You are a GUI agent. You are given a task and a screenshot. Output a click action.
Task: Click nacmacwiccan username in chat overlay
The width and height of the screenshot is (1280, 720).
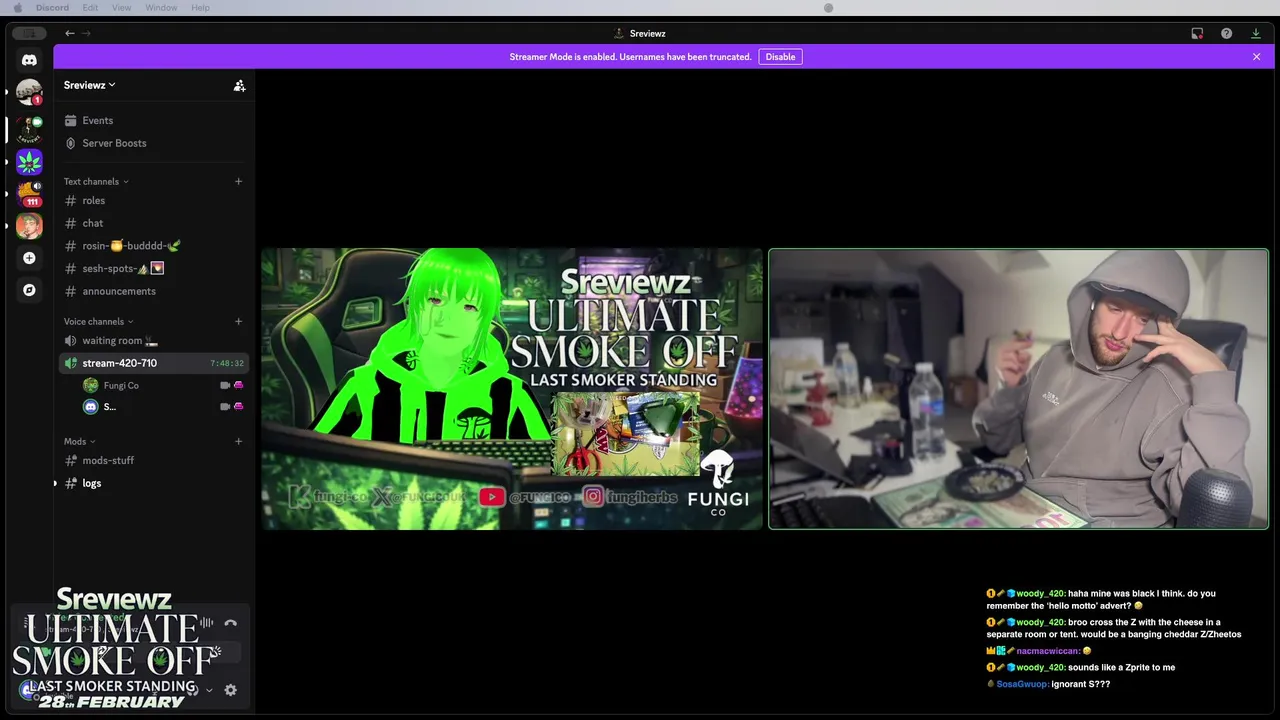(1048, 651)
